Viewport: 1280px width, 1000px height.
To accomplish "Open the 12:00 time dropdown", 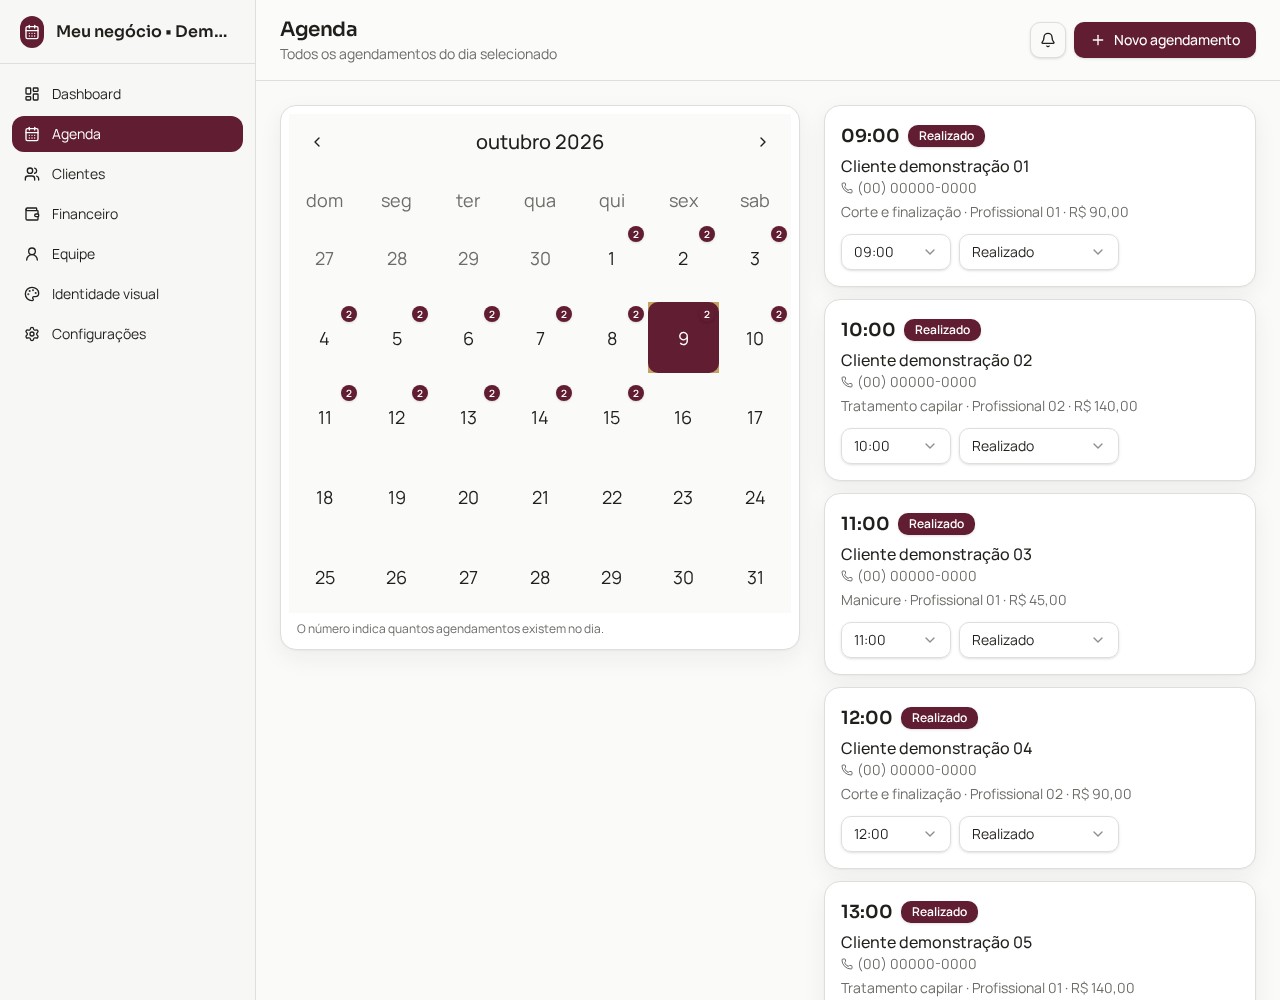I will [896, 834].
